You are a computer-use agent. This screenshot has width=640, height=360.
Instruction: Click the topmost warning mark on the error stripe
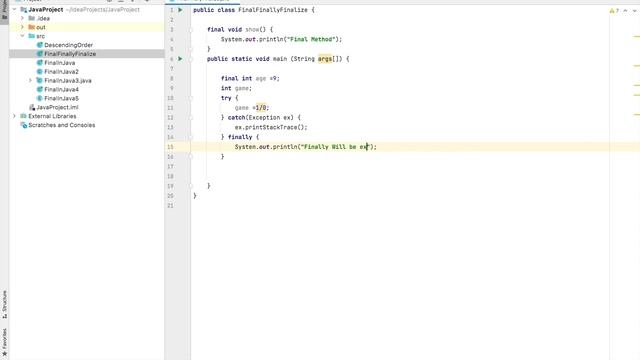pos(636,37)
